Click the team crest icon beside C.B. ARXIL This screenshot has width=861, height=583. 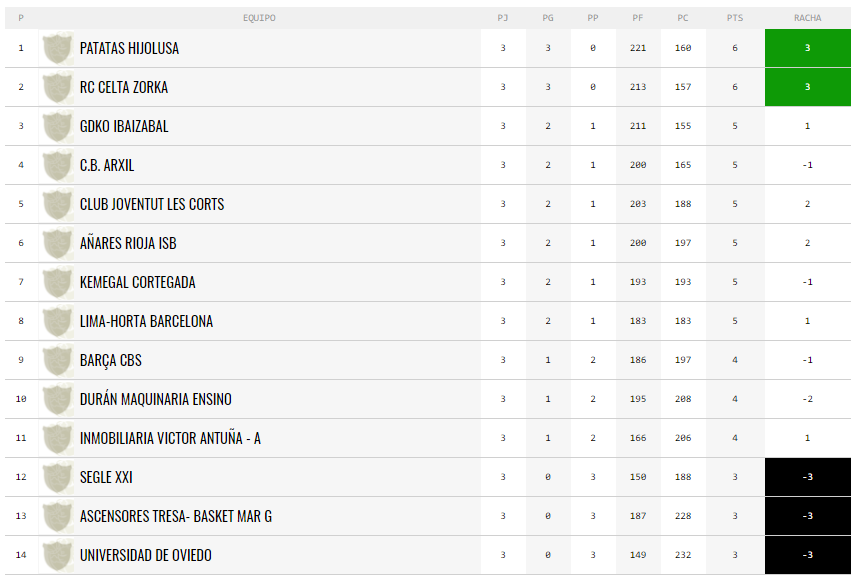pos(58,165)
